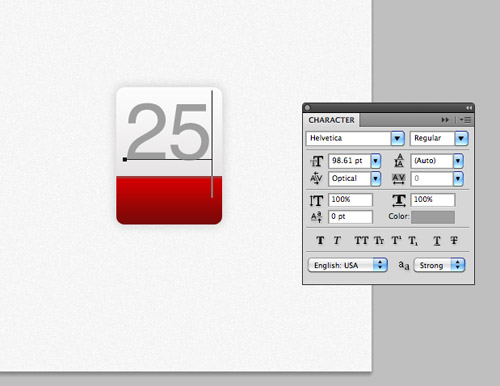Open the font size dropdown arrow
This screenshot has width=500, height=386.
click(x=375, y=161)
